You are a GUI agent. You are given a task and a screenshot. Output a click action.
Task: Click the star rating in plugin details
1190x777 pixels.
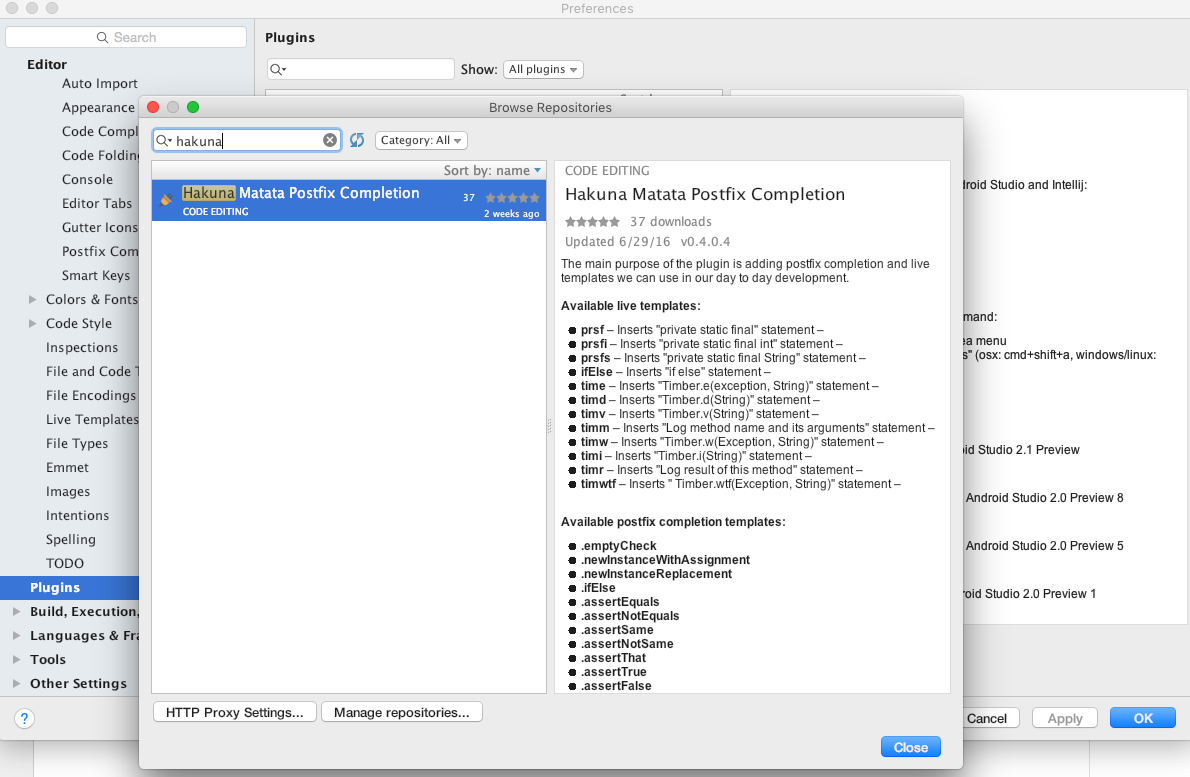point(592,222)
